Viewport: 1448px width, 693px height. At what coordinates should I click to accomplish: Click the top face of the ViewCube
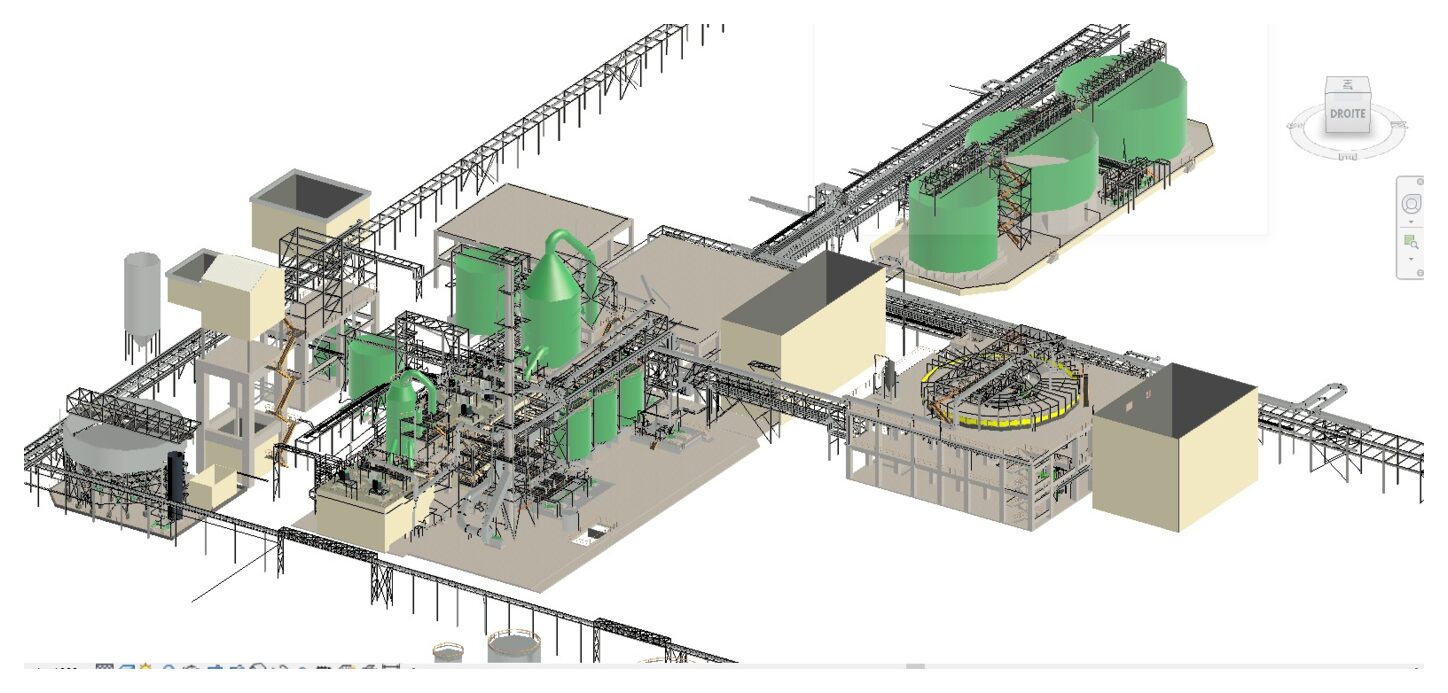(1348, 85)
